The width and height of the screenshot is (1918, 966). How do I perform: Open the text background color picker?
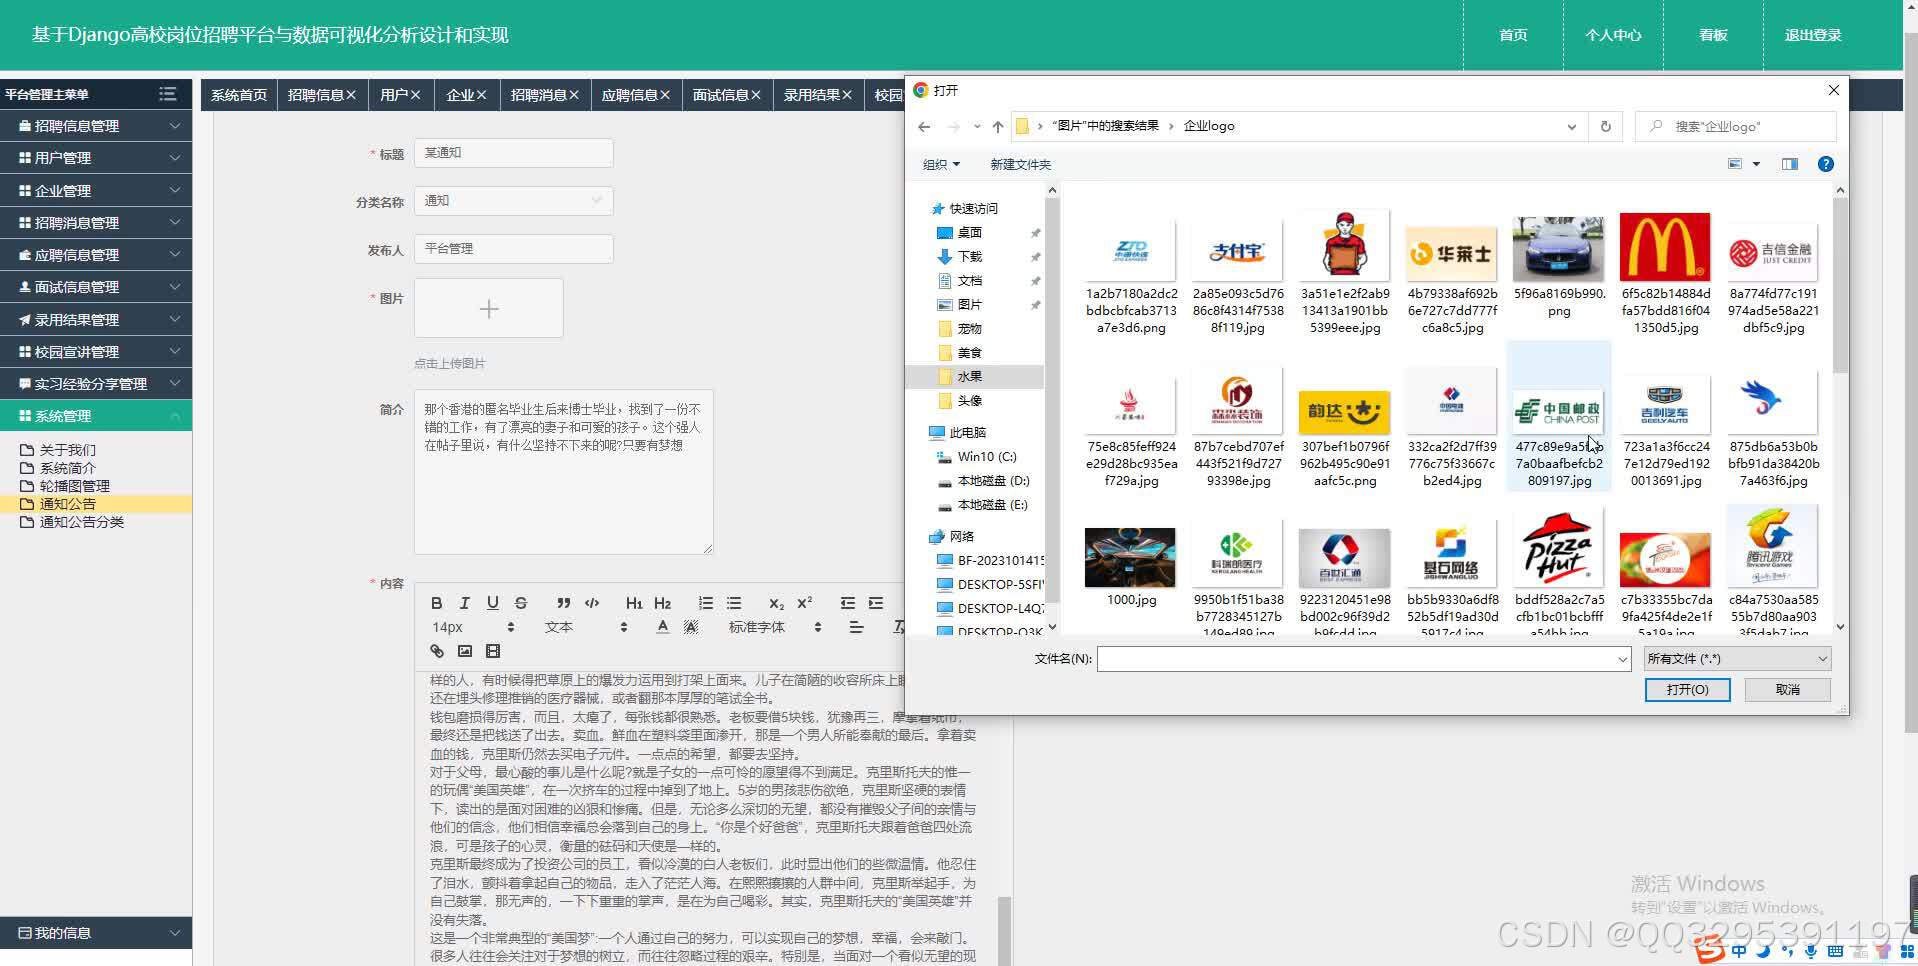(x=690, y=627)
